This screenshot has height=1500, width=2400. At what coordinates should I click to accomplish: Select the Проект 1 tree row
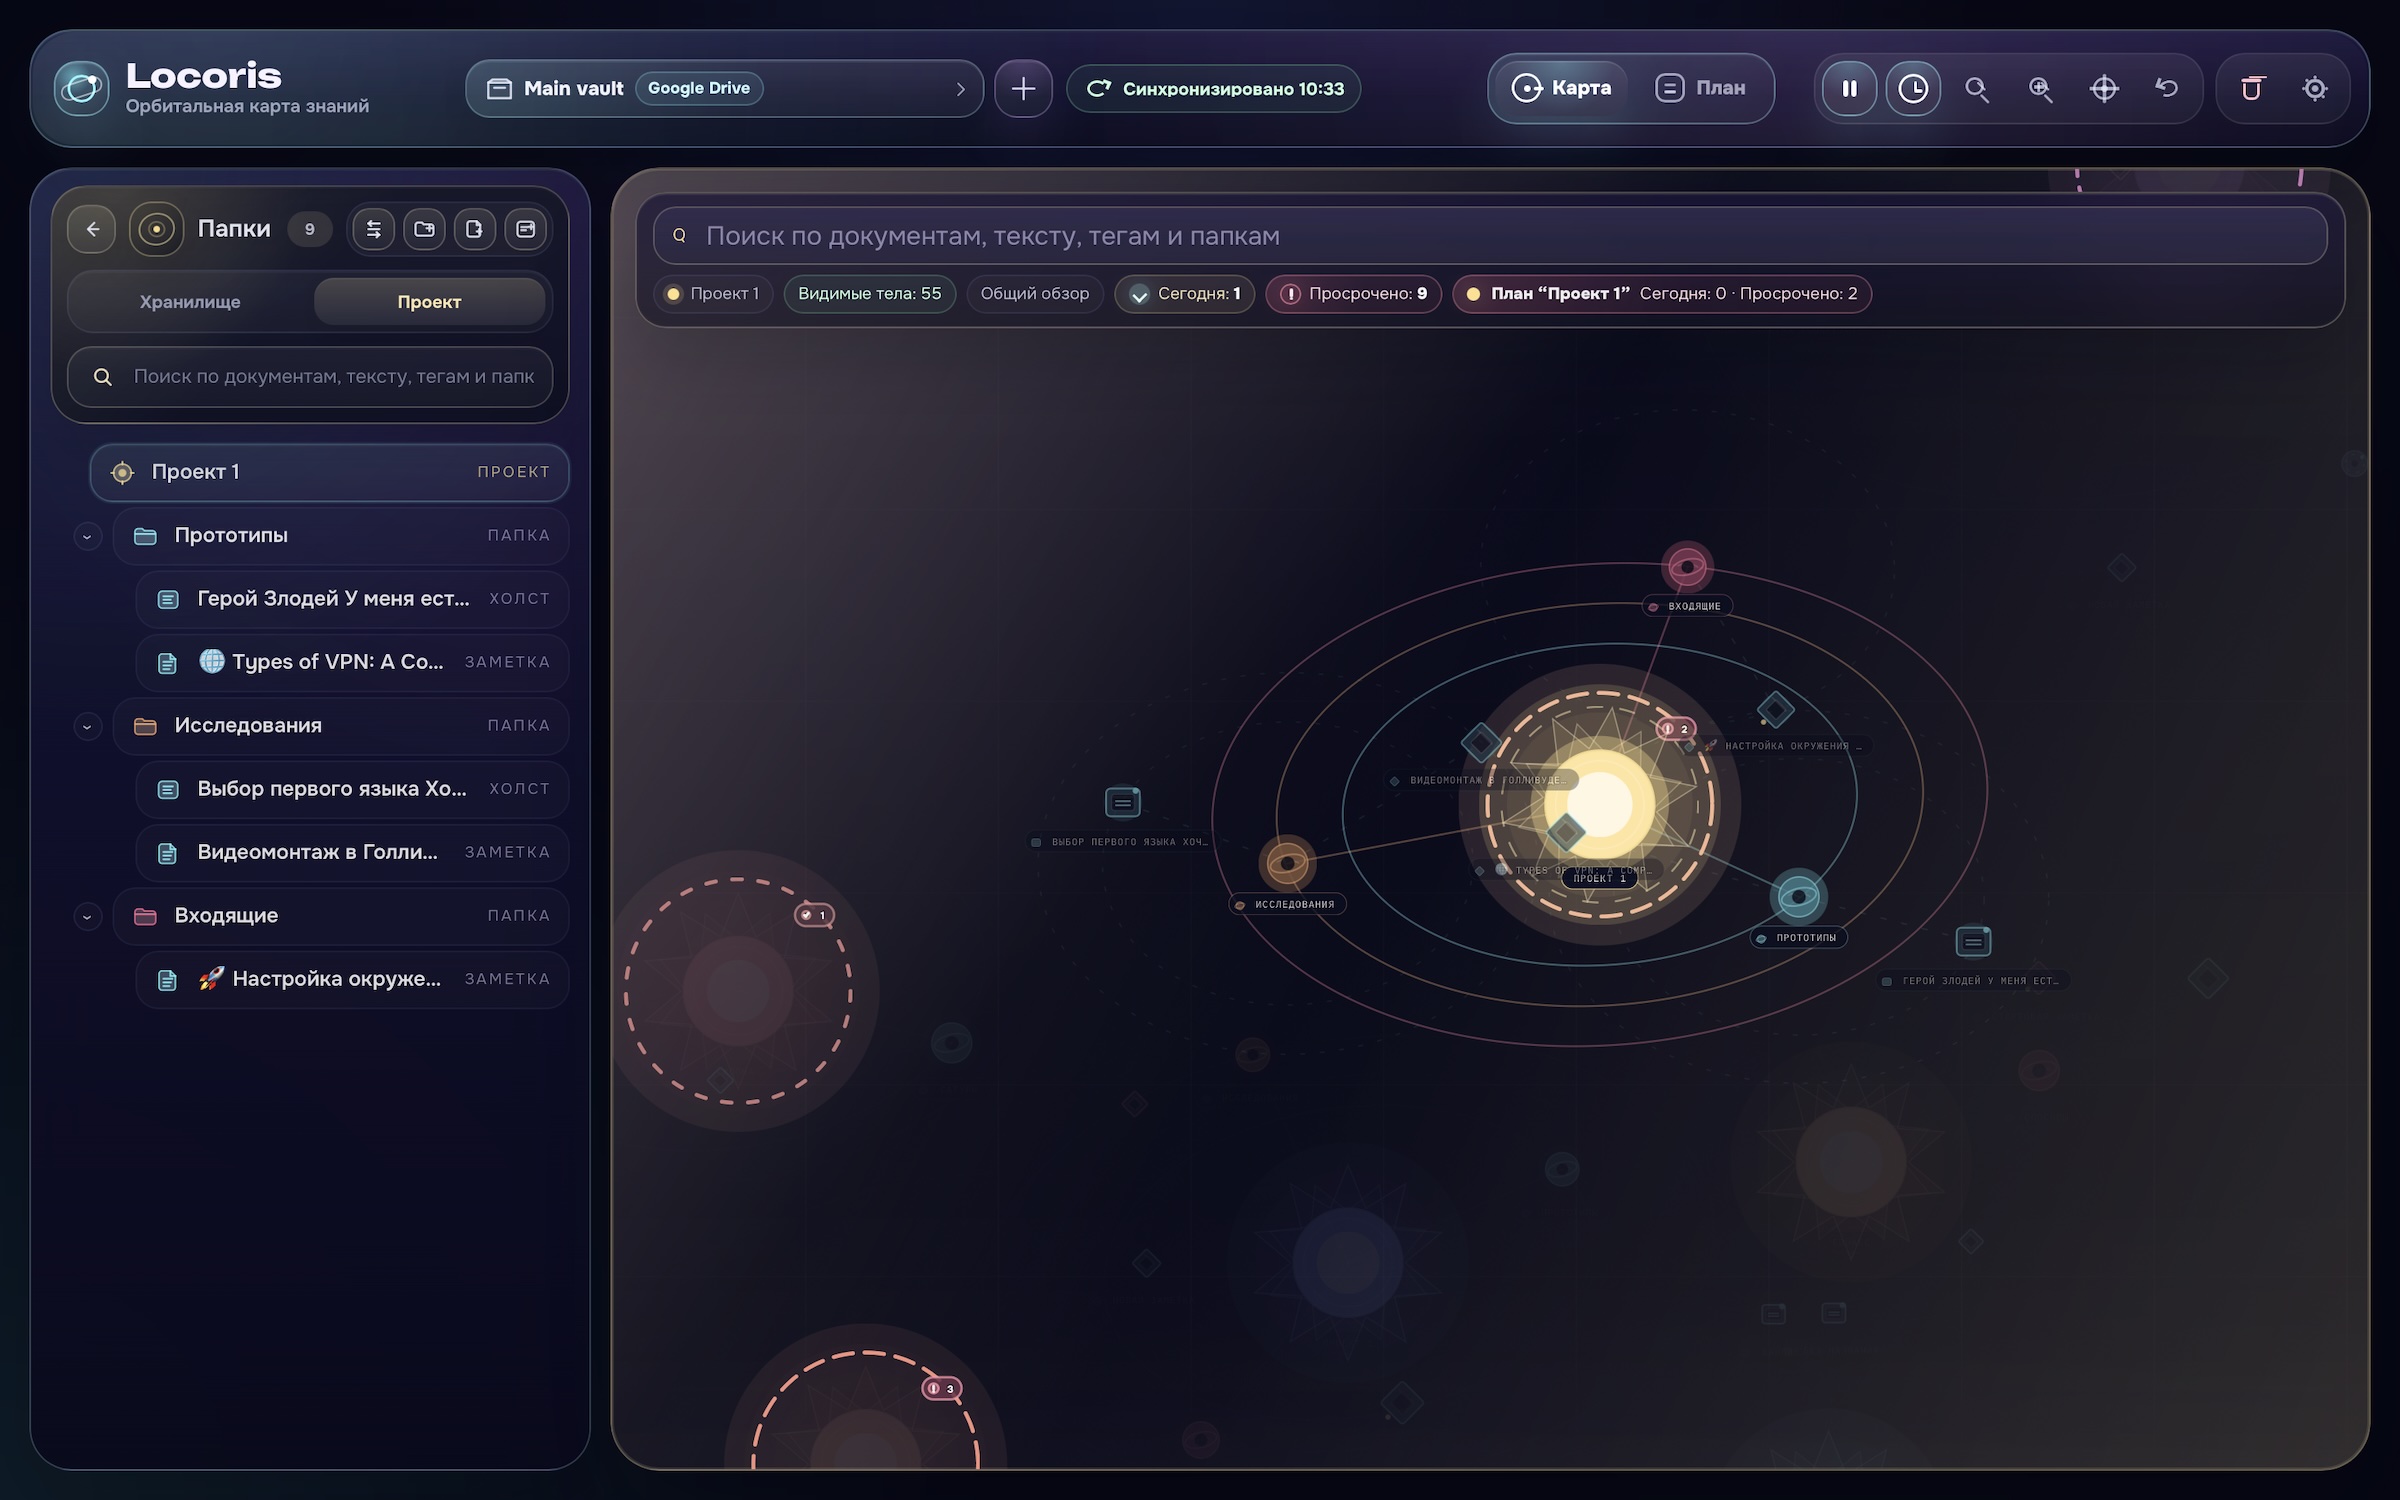pyautogui.click(x=330, y=472)
